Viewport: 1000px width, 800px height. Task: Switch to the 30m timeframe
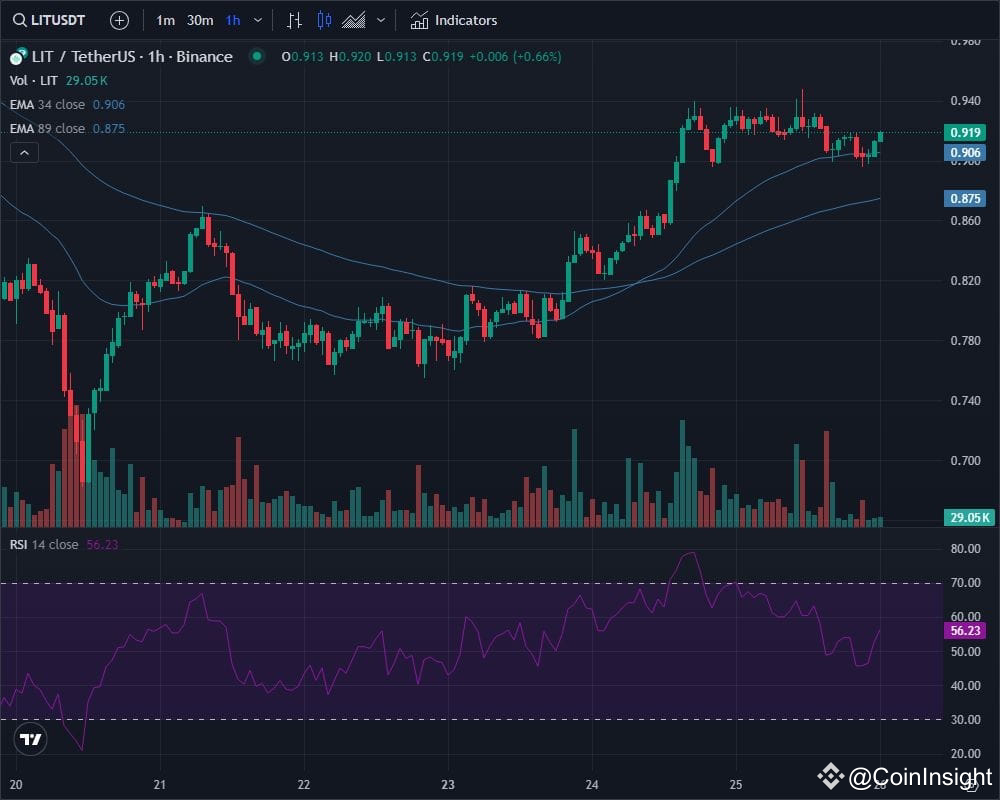click(x=199, y=20)
